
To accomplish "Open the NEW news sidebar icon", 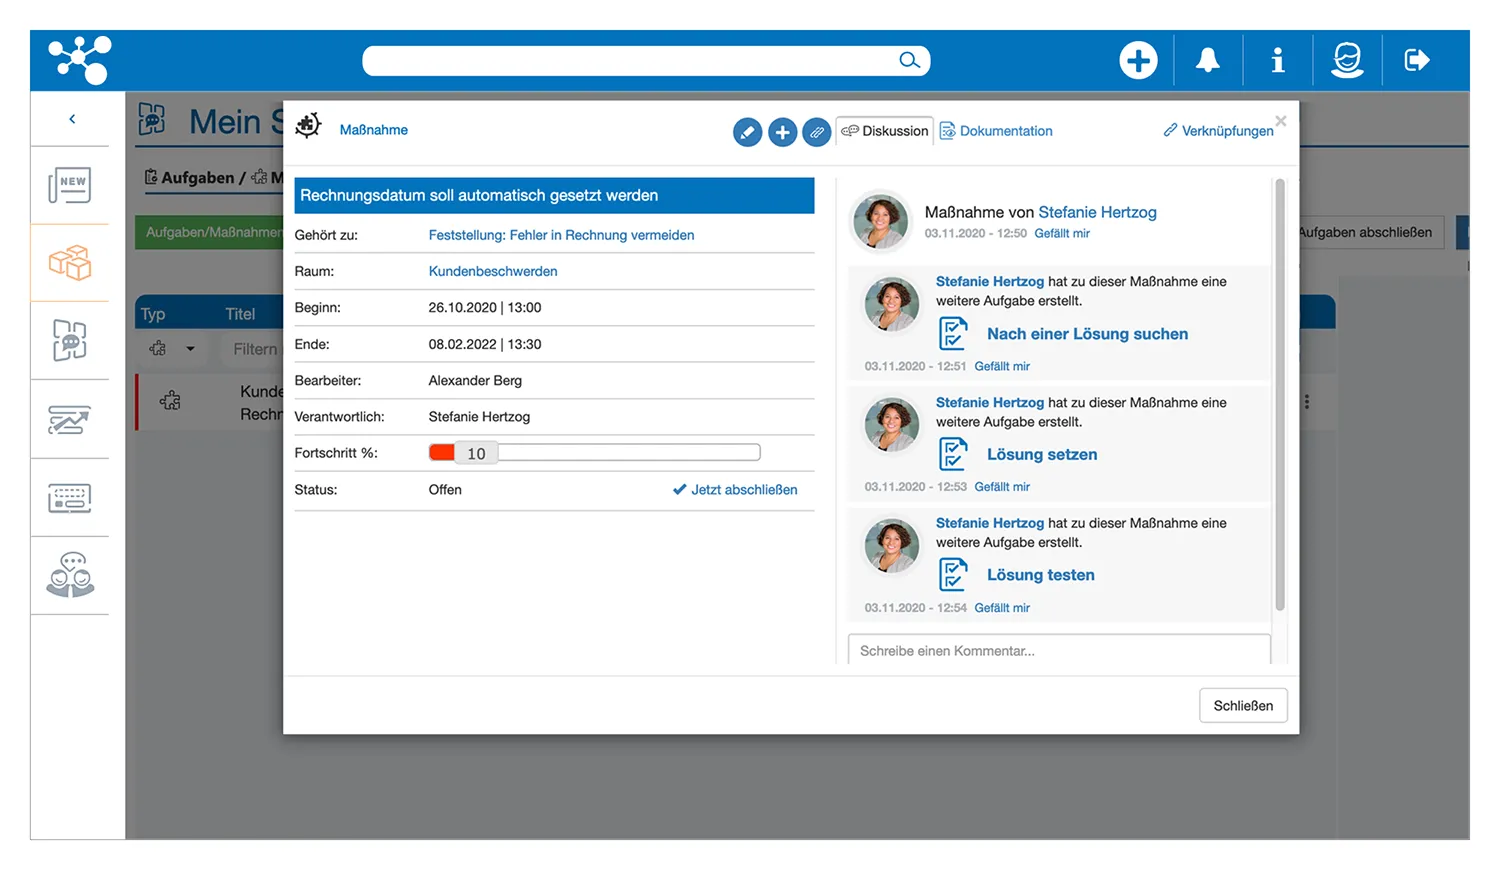I will pyautogui.click(x=70, y=185).
